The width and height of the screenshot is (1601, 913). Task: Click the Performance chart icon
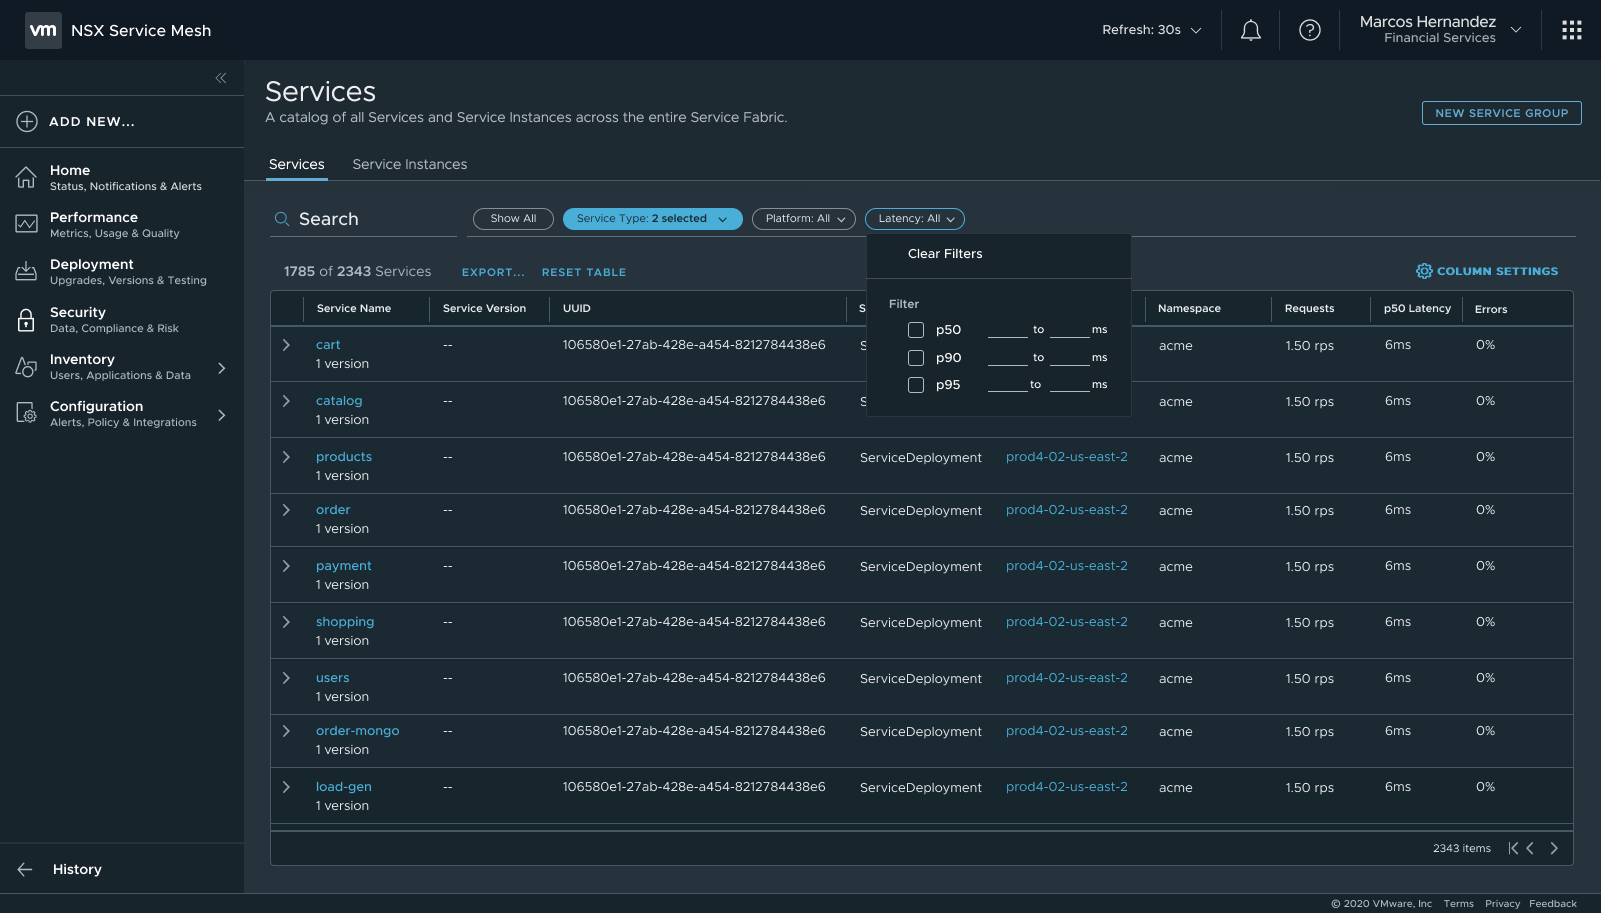pyautogui.click(x=26, y=224)
